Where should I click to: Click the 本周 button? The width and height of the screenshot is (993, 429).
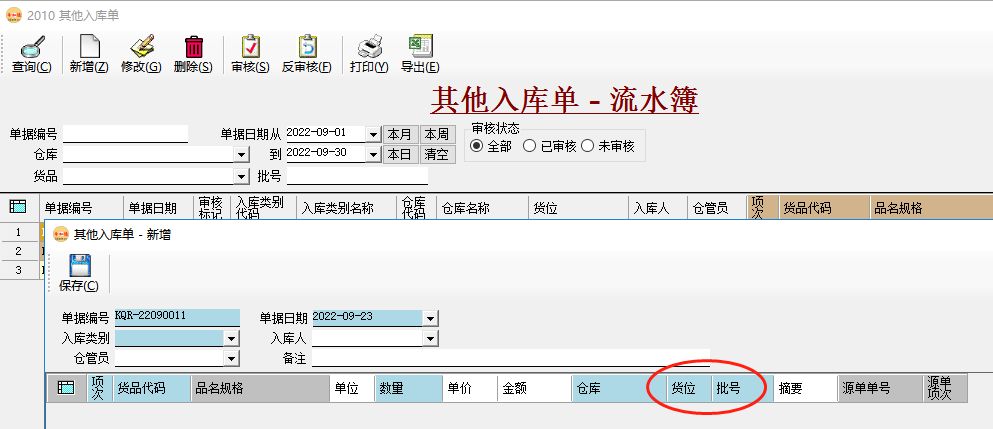click(437, 134)
